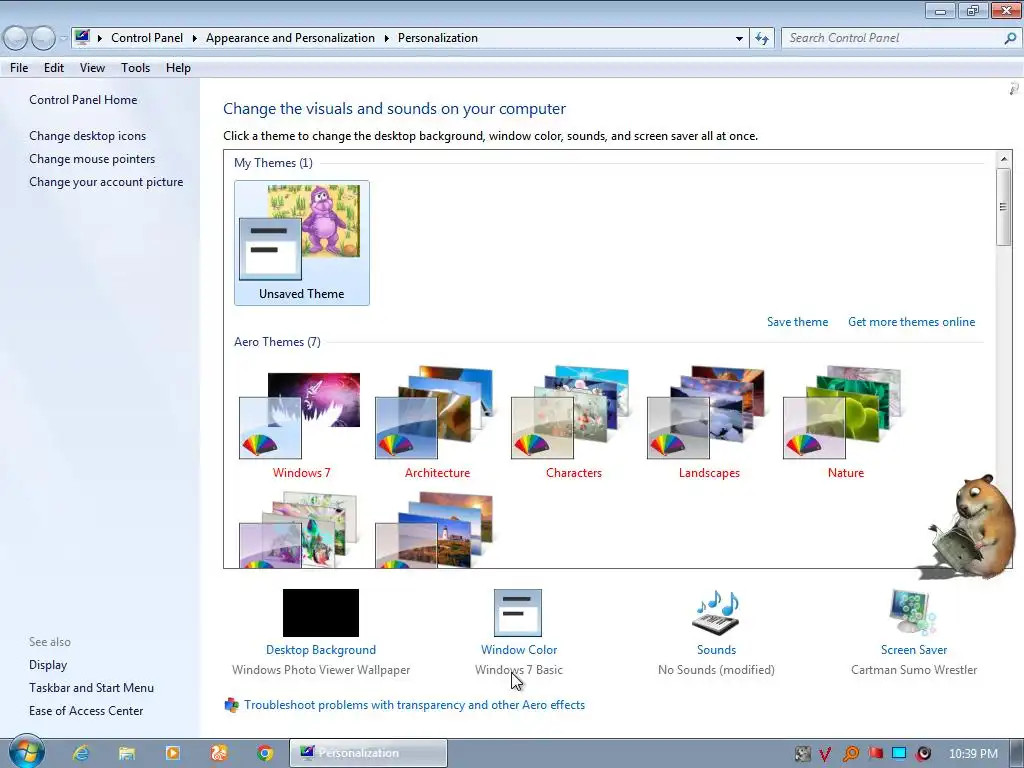Focus the Search Control Panel field
This screenshot has height=768, width=1024.
[891, 38]
